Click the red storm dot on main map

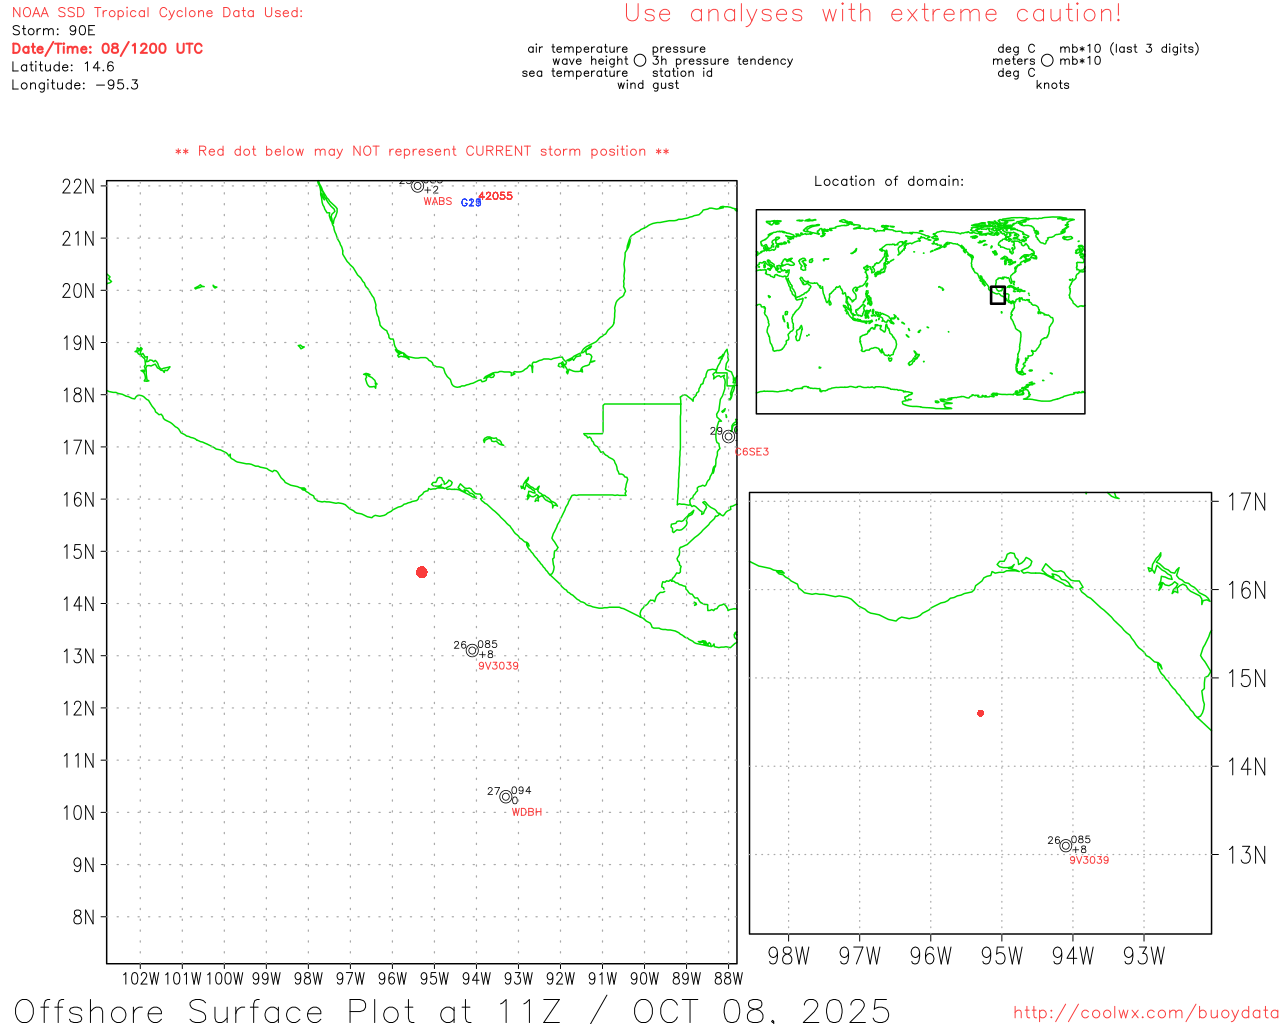(x=422, y=572)
